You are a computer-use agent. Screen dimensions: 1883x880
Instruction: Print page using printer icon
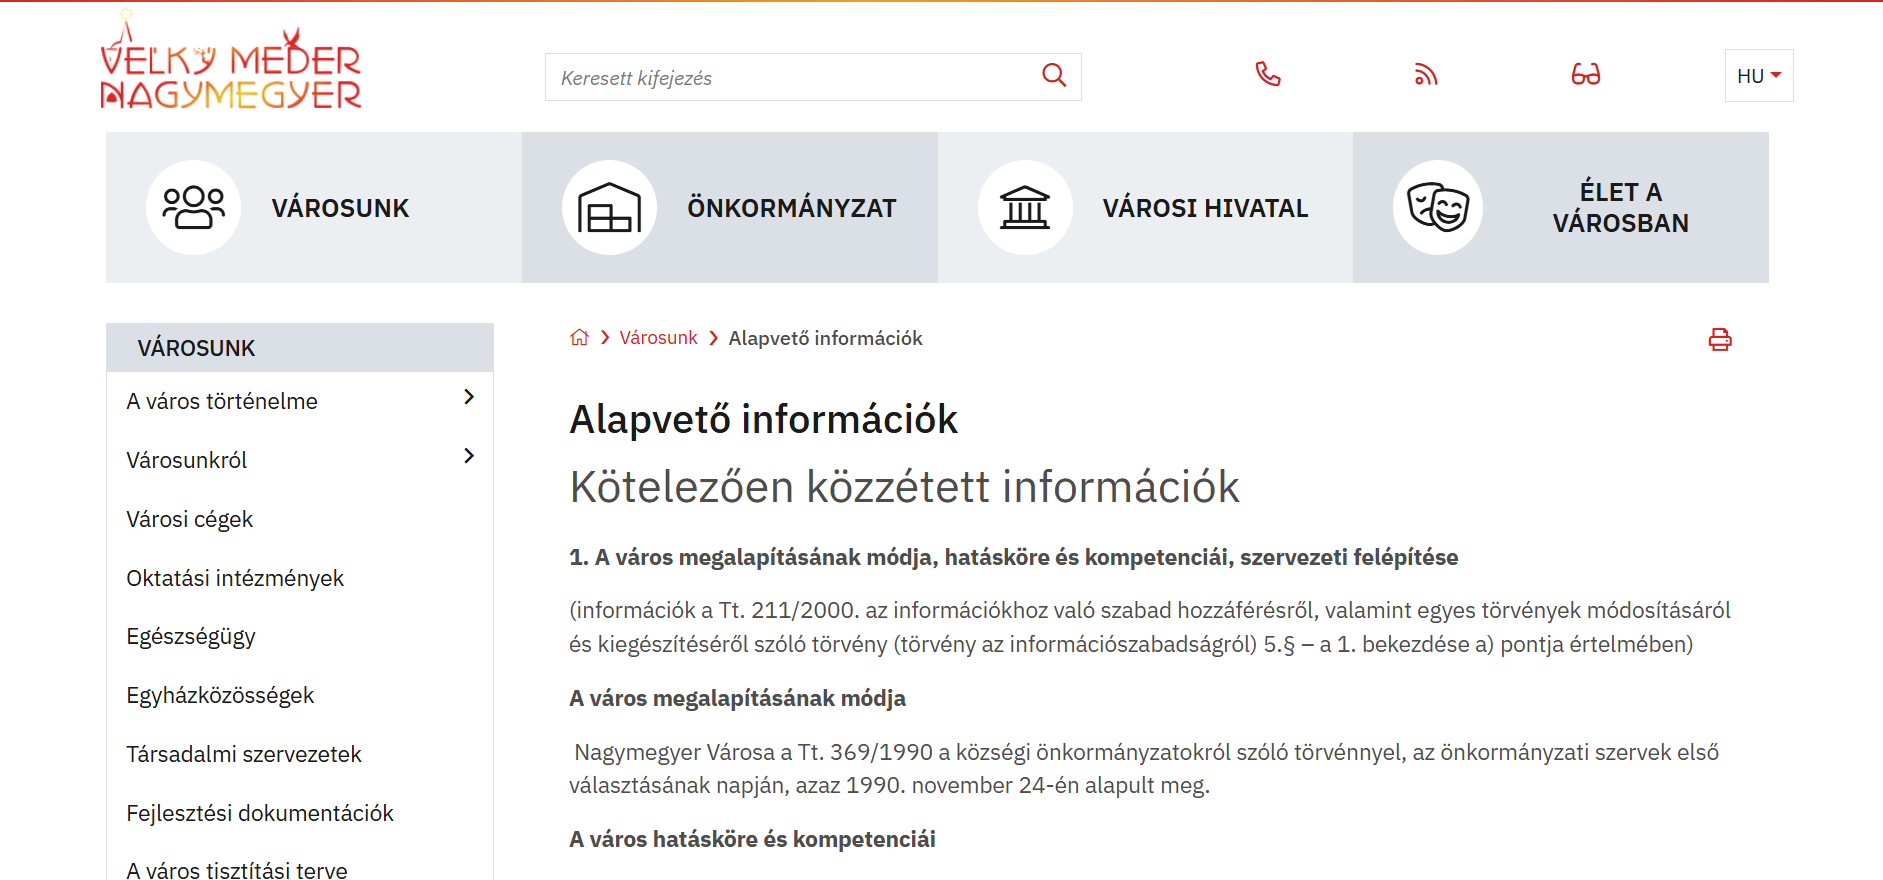coord(1719,340)
